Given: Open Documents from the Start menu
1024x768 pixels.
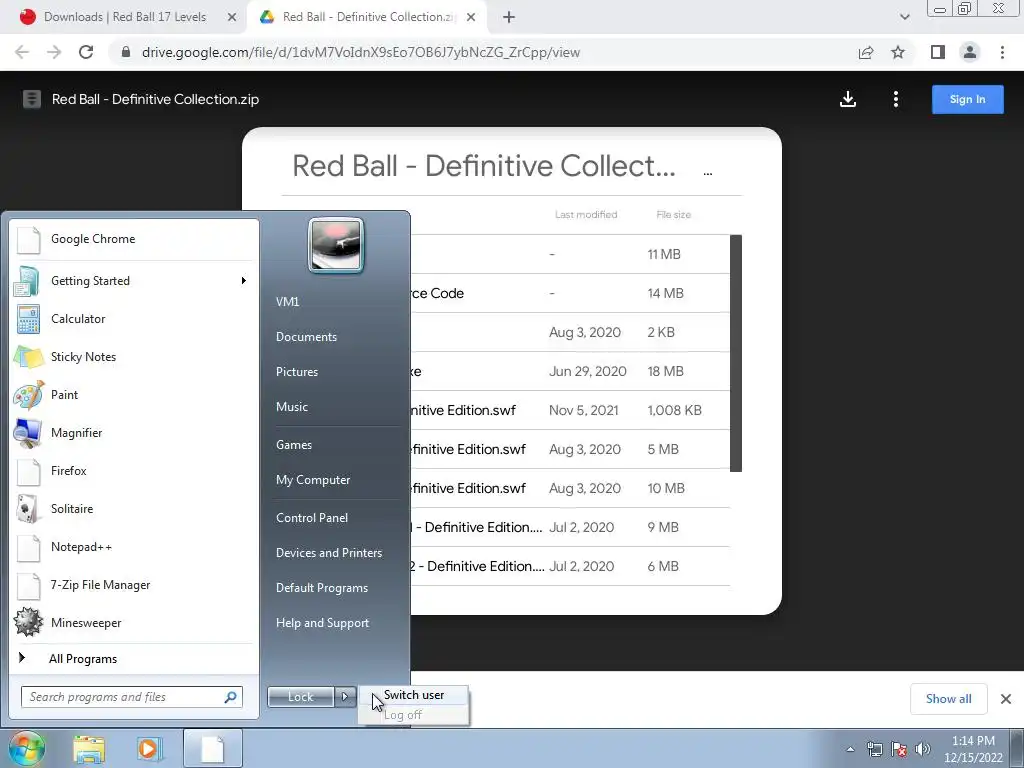Looking at the screenshot, I should pyautogui.click(x=306, y=337).
